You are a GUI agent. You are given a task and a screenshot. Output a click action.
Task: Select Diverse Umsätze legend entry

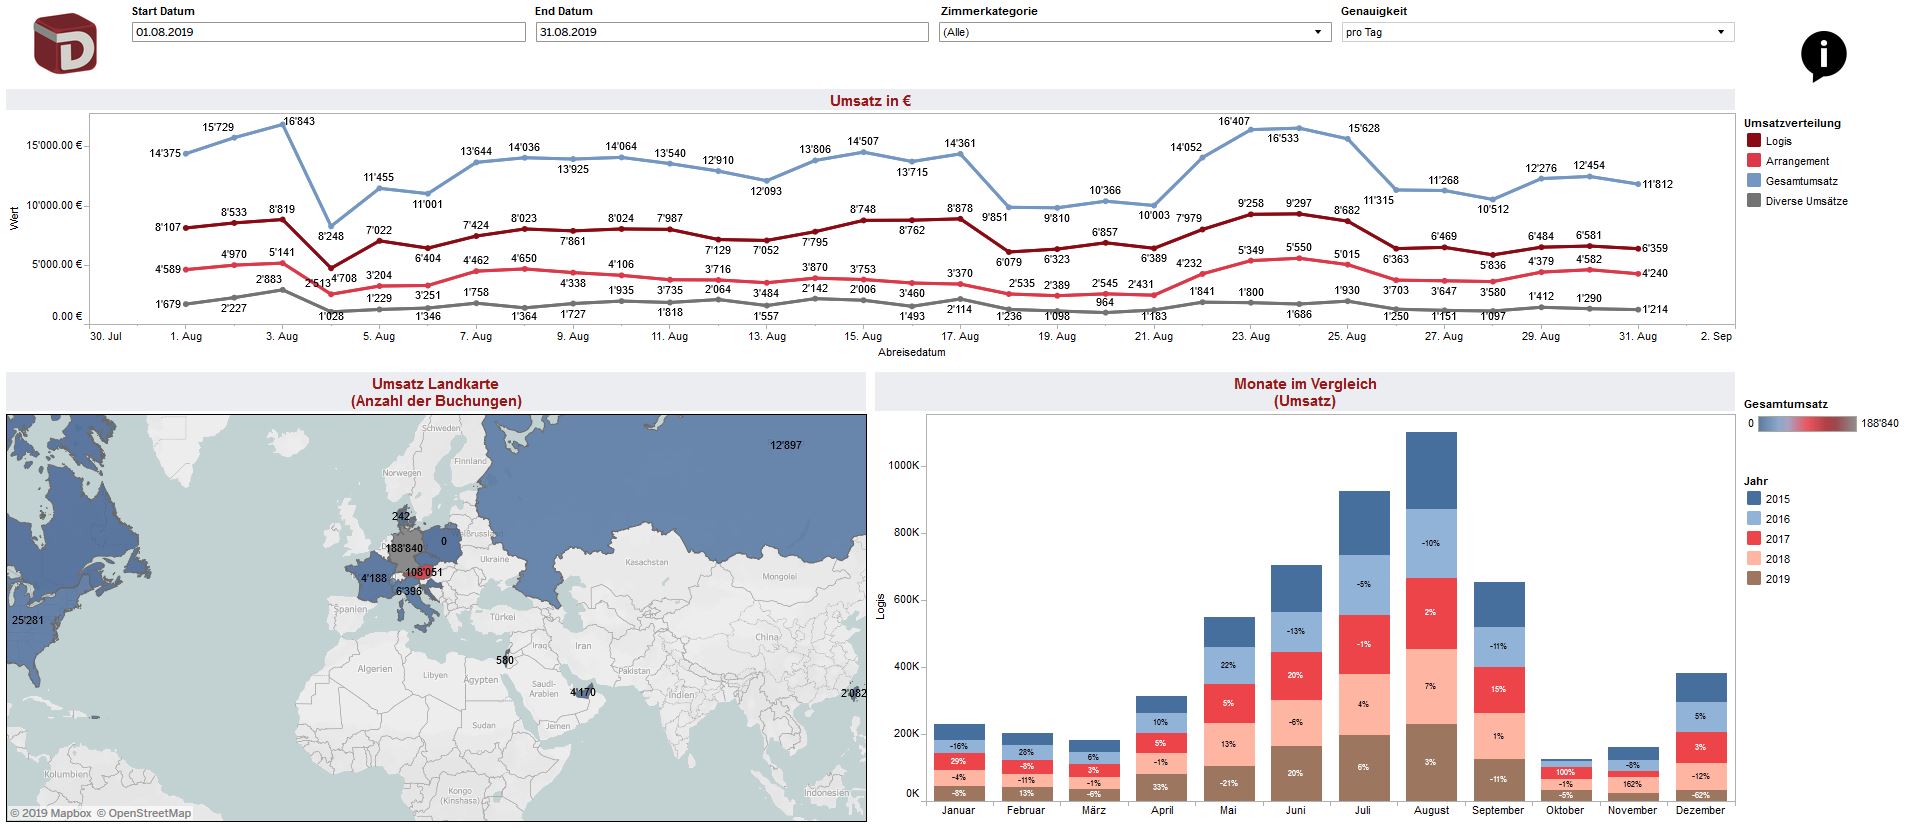1806,201
